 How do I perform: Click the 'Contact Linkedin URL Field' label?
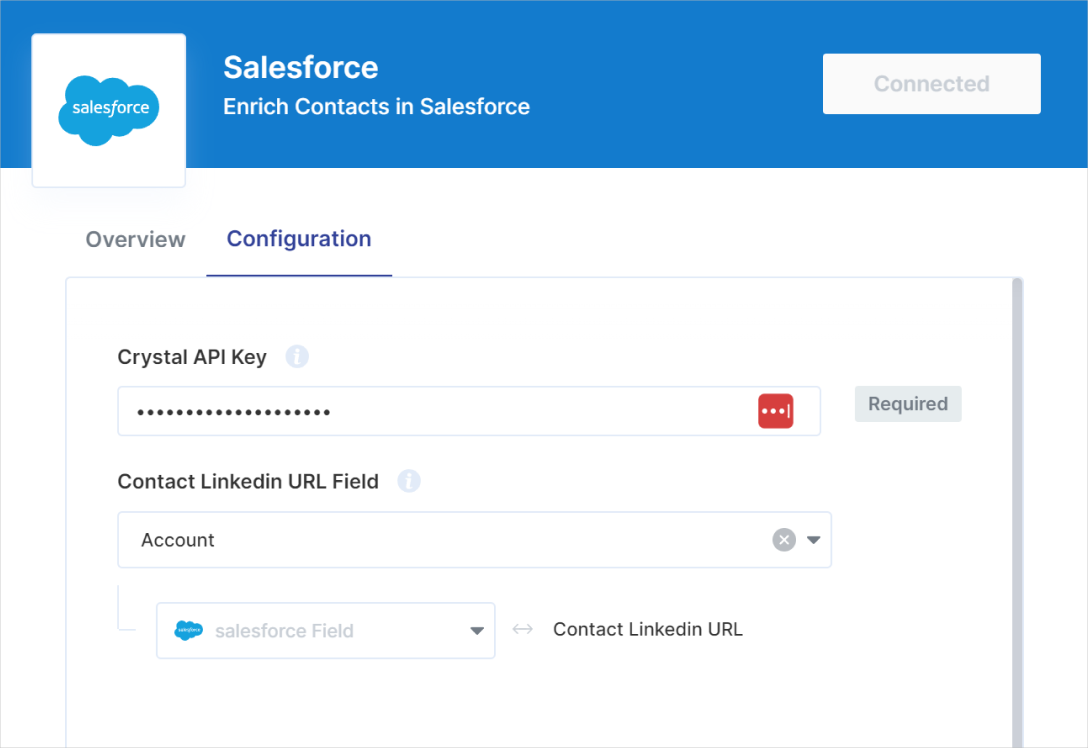(248, 482)
